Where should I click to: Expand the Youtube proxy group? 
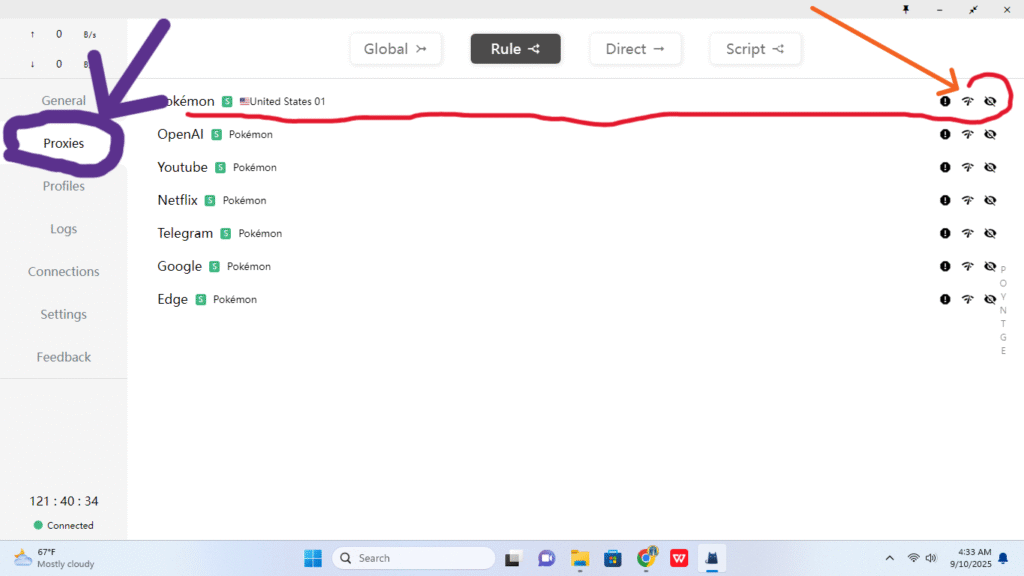point(182,167)
